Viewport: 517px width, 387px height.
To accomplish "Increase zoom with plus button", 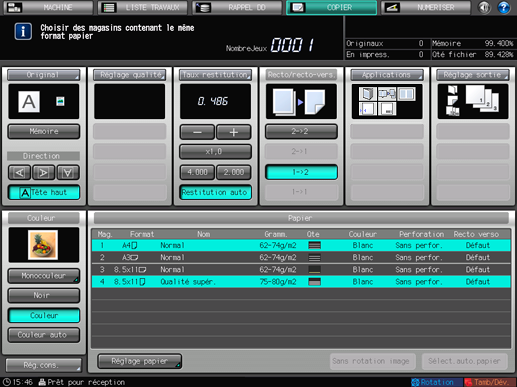I will (233, 132).
